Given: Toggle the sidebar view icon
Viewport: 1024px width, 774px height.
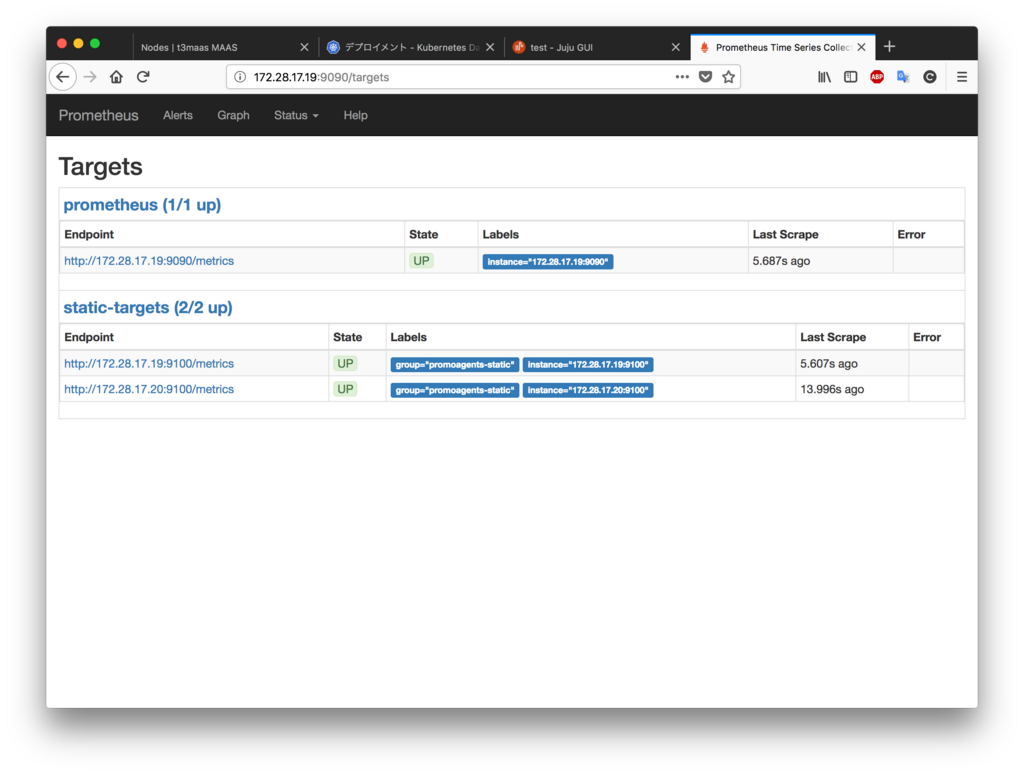Looking at the screenshot, I should [850, 77].
